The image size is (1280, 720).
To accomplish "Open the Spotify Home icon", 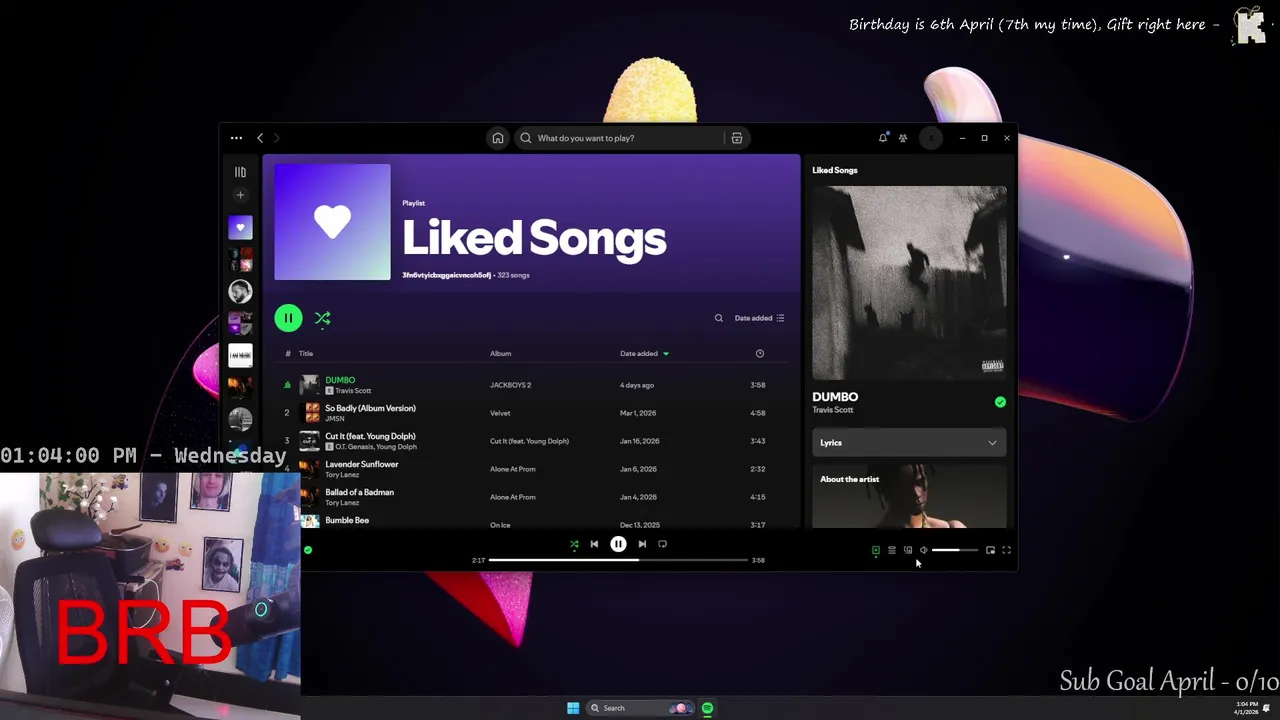I will tap(497, 138).
